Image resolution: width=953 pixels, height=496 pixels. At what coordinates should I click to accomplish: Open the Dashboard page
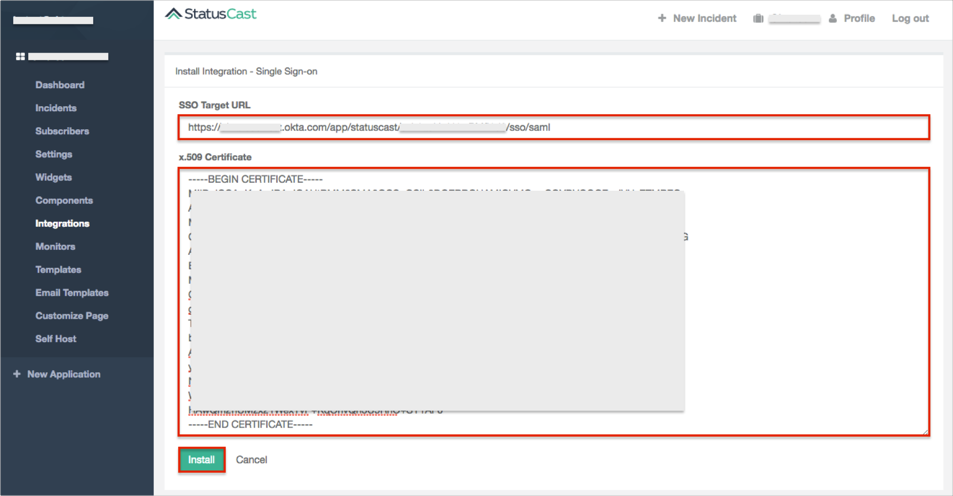coord(60,85)
